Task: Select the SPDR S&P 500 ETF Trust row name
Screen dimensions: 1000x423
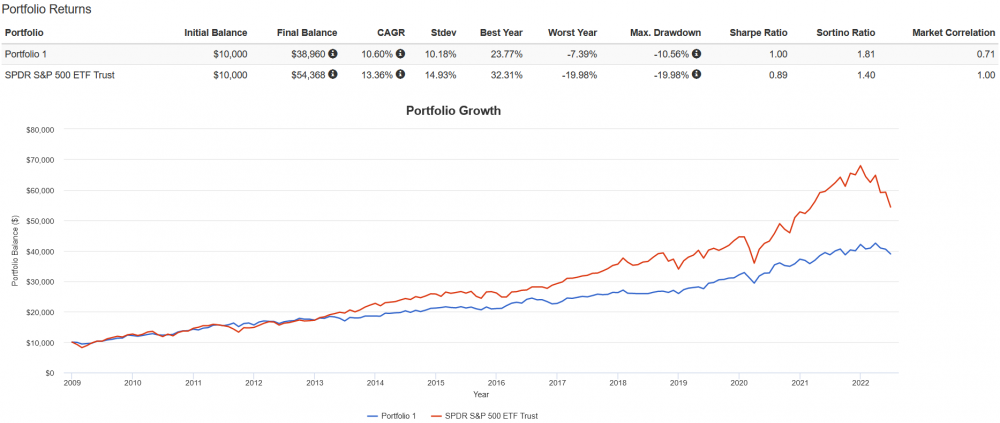Action: [53, 74]
